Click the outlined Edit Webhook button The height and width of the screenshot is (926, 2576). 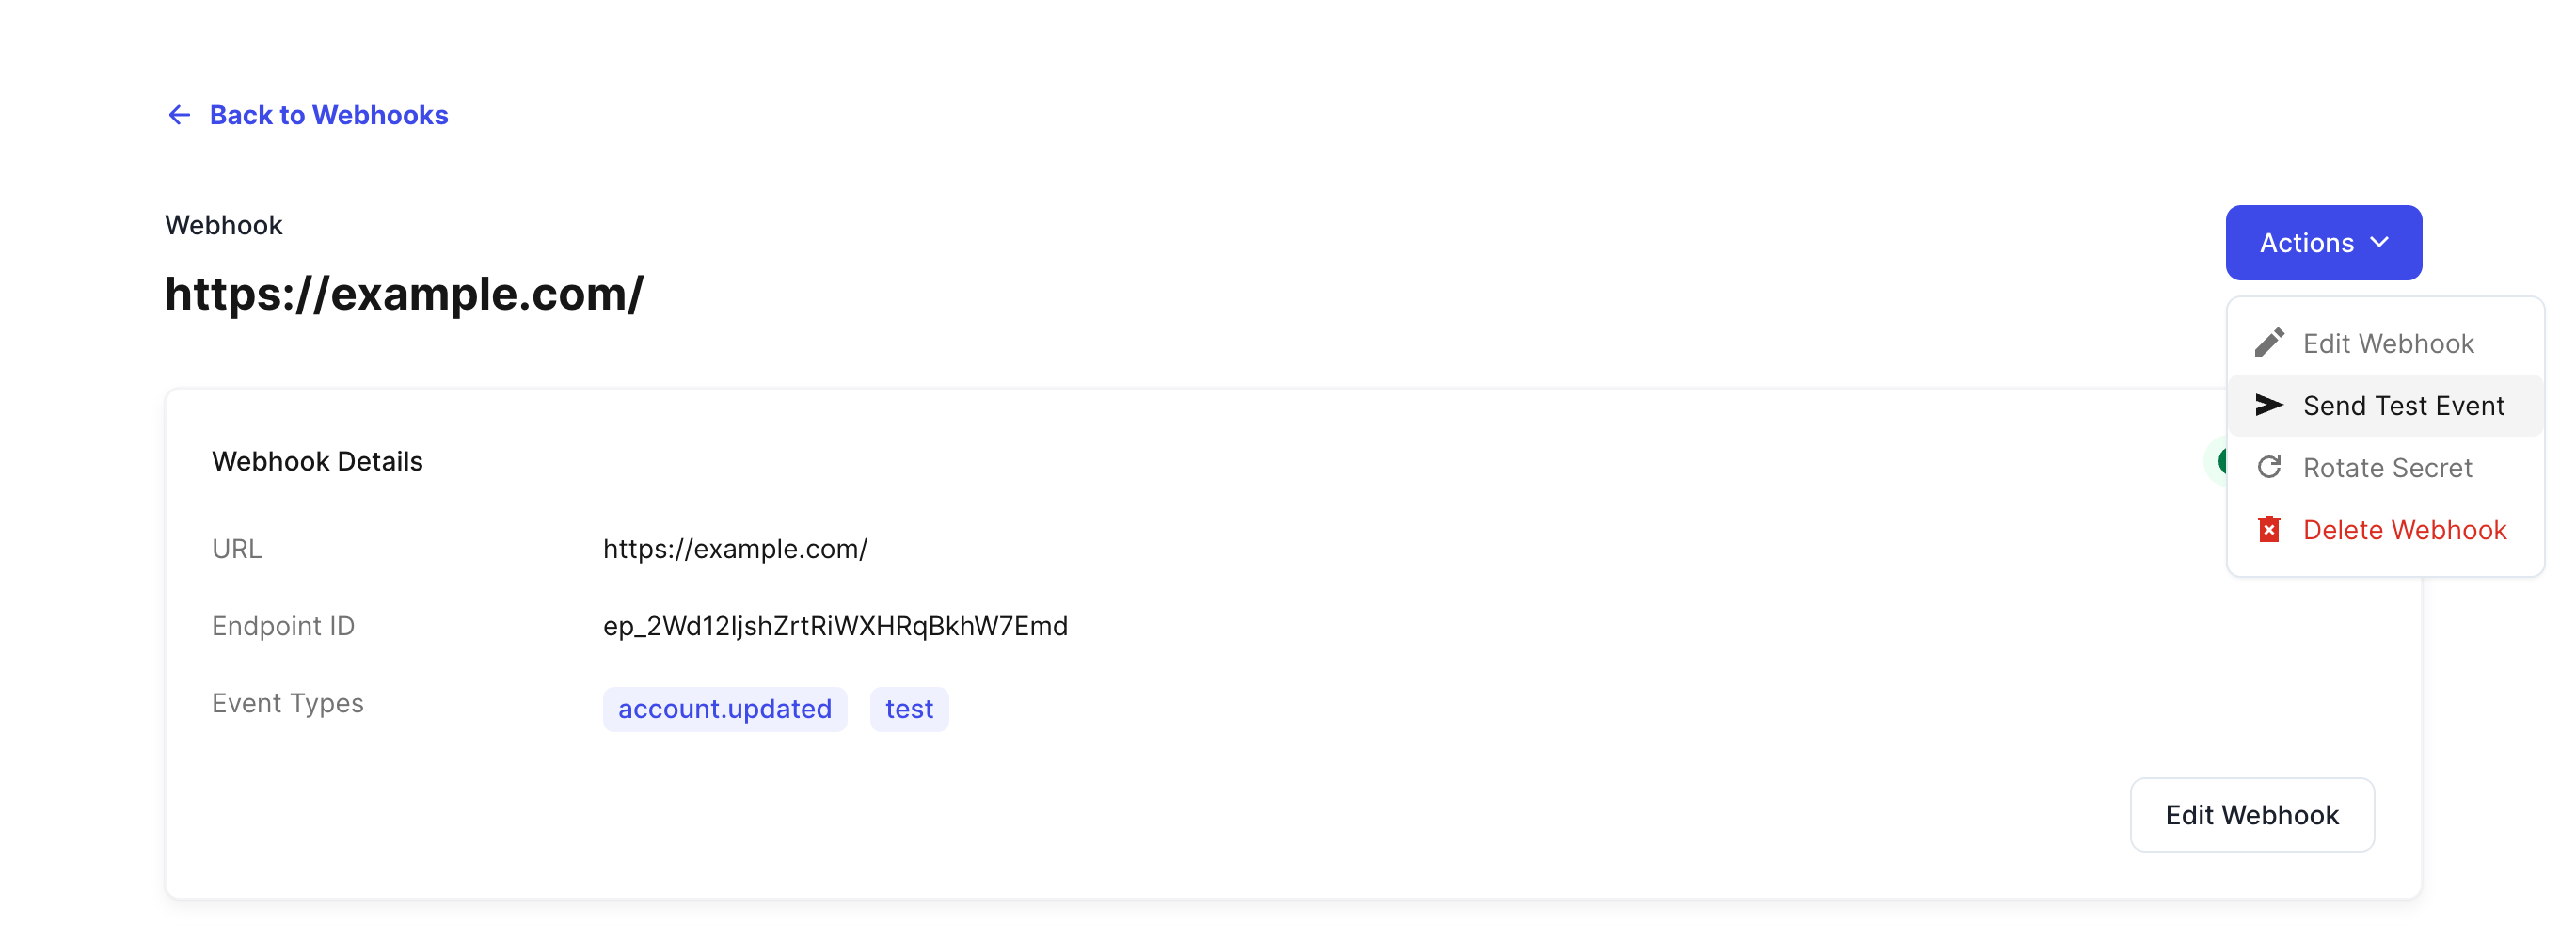(x=2252, y=815)
